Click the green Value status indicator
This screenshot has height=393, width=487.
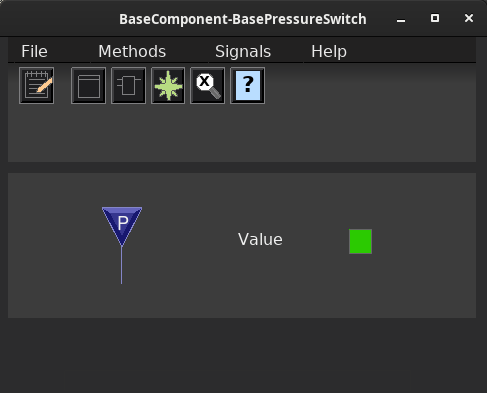360,241
